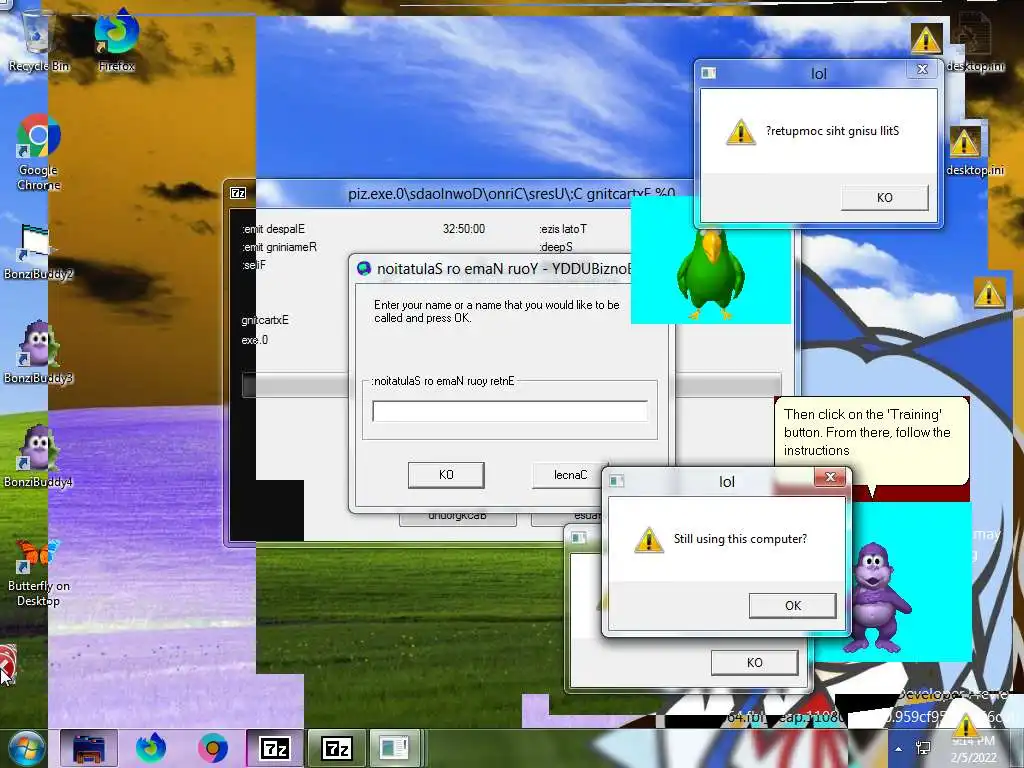This screenshot has width=1024, height=768.
Task: Click warning icon in mirrored lol dialog
Action: point(741,132)
